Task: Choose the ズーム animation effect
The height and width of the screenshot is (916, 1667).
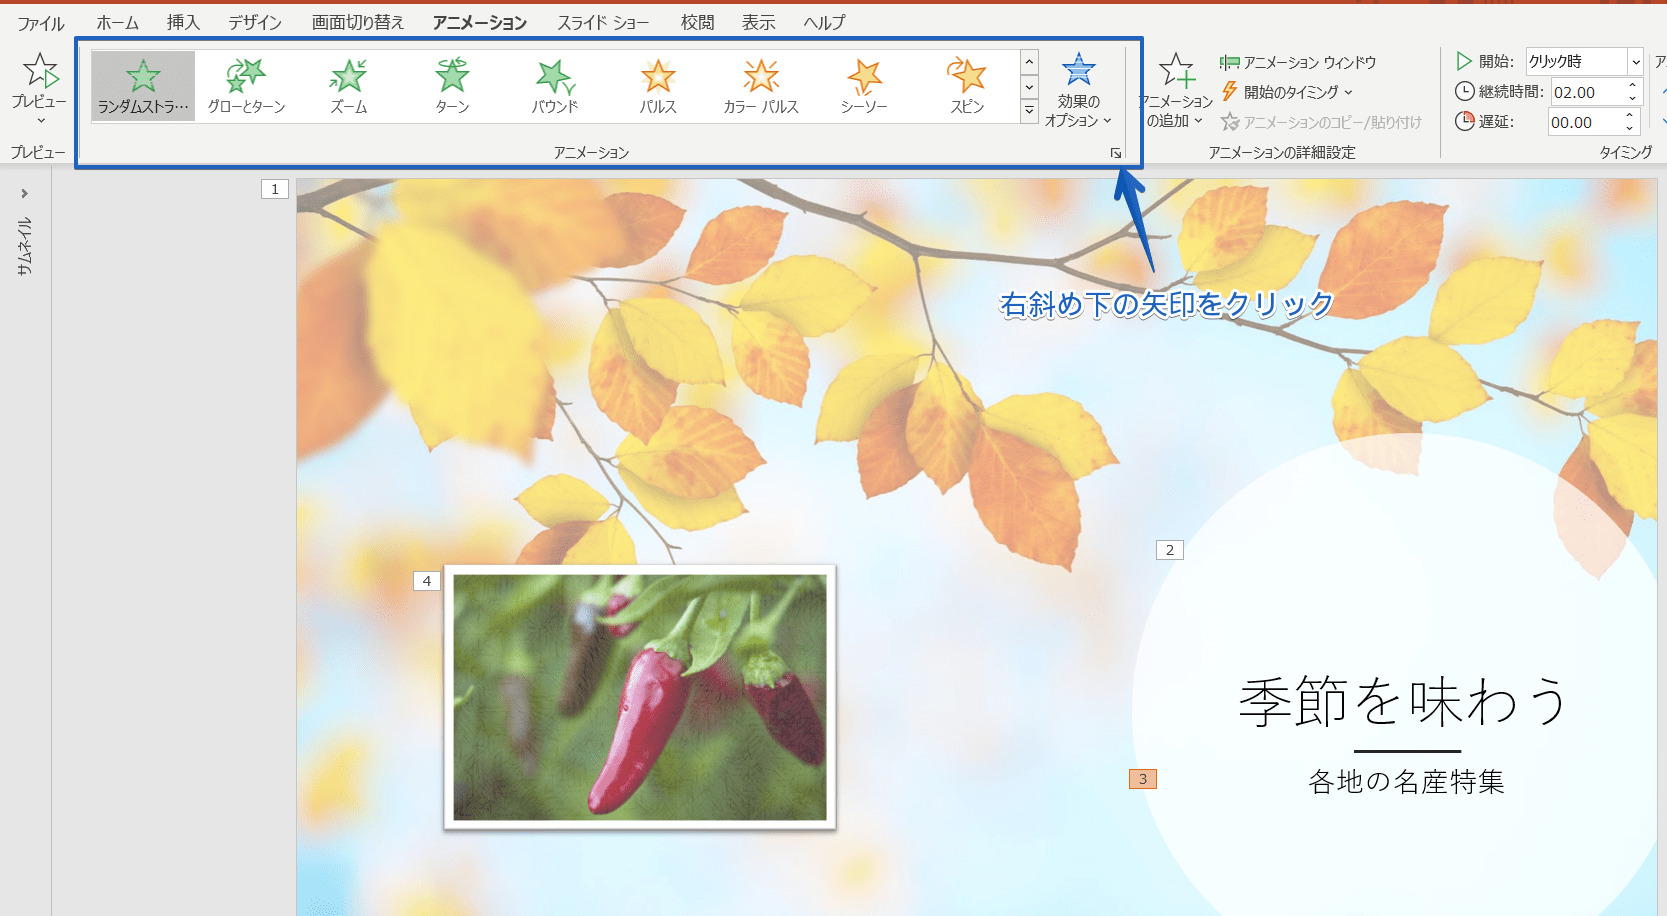Action: 349,86
